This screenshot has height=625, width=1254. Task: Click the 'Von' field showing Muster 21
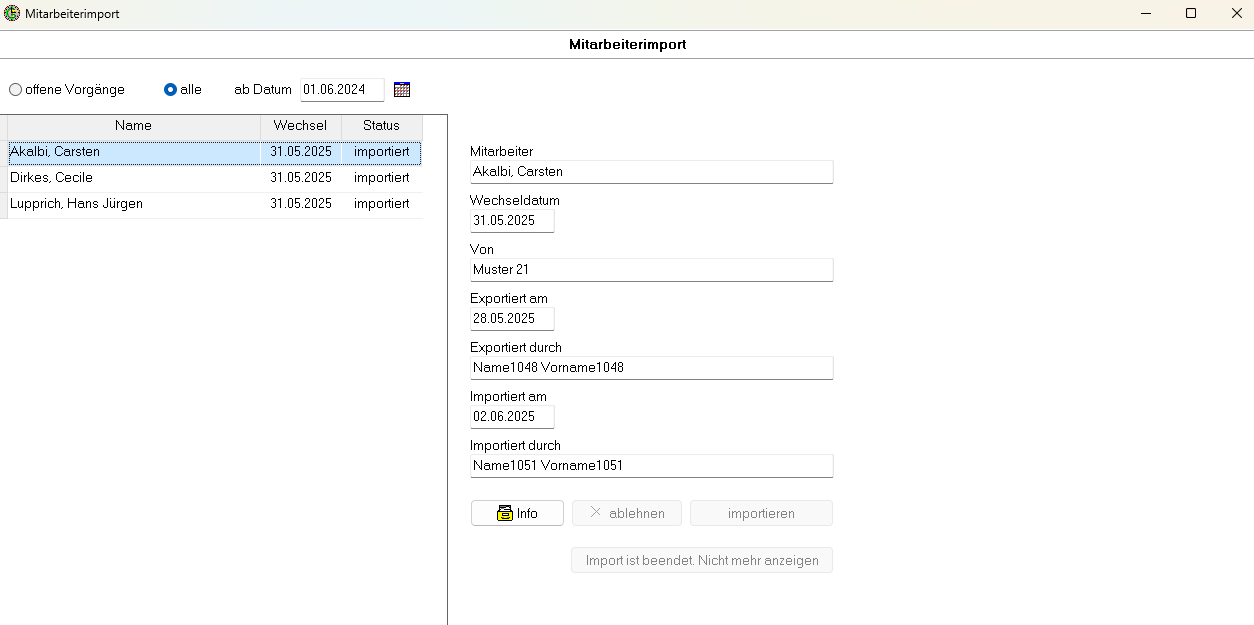coord(651,270)
